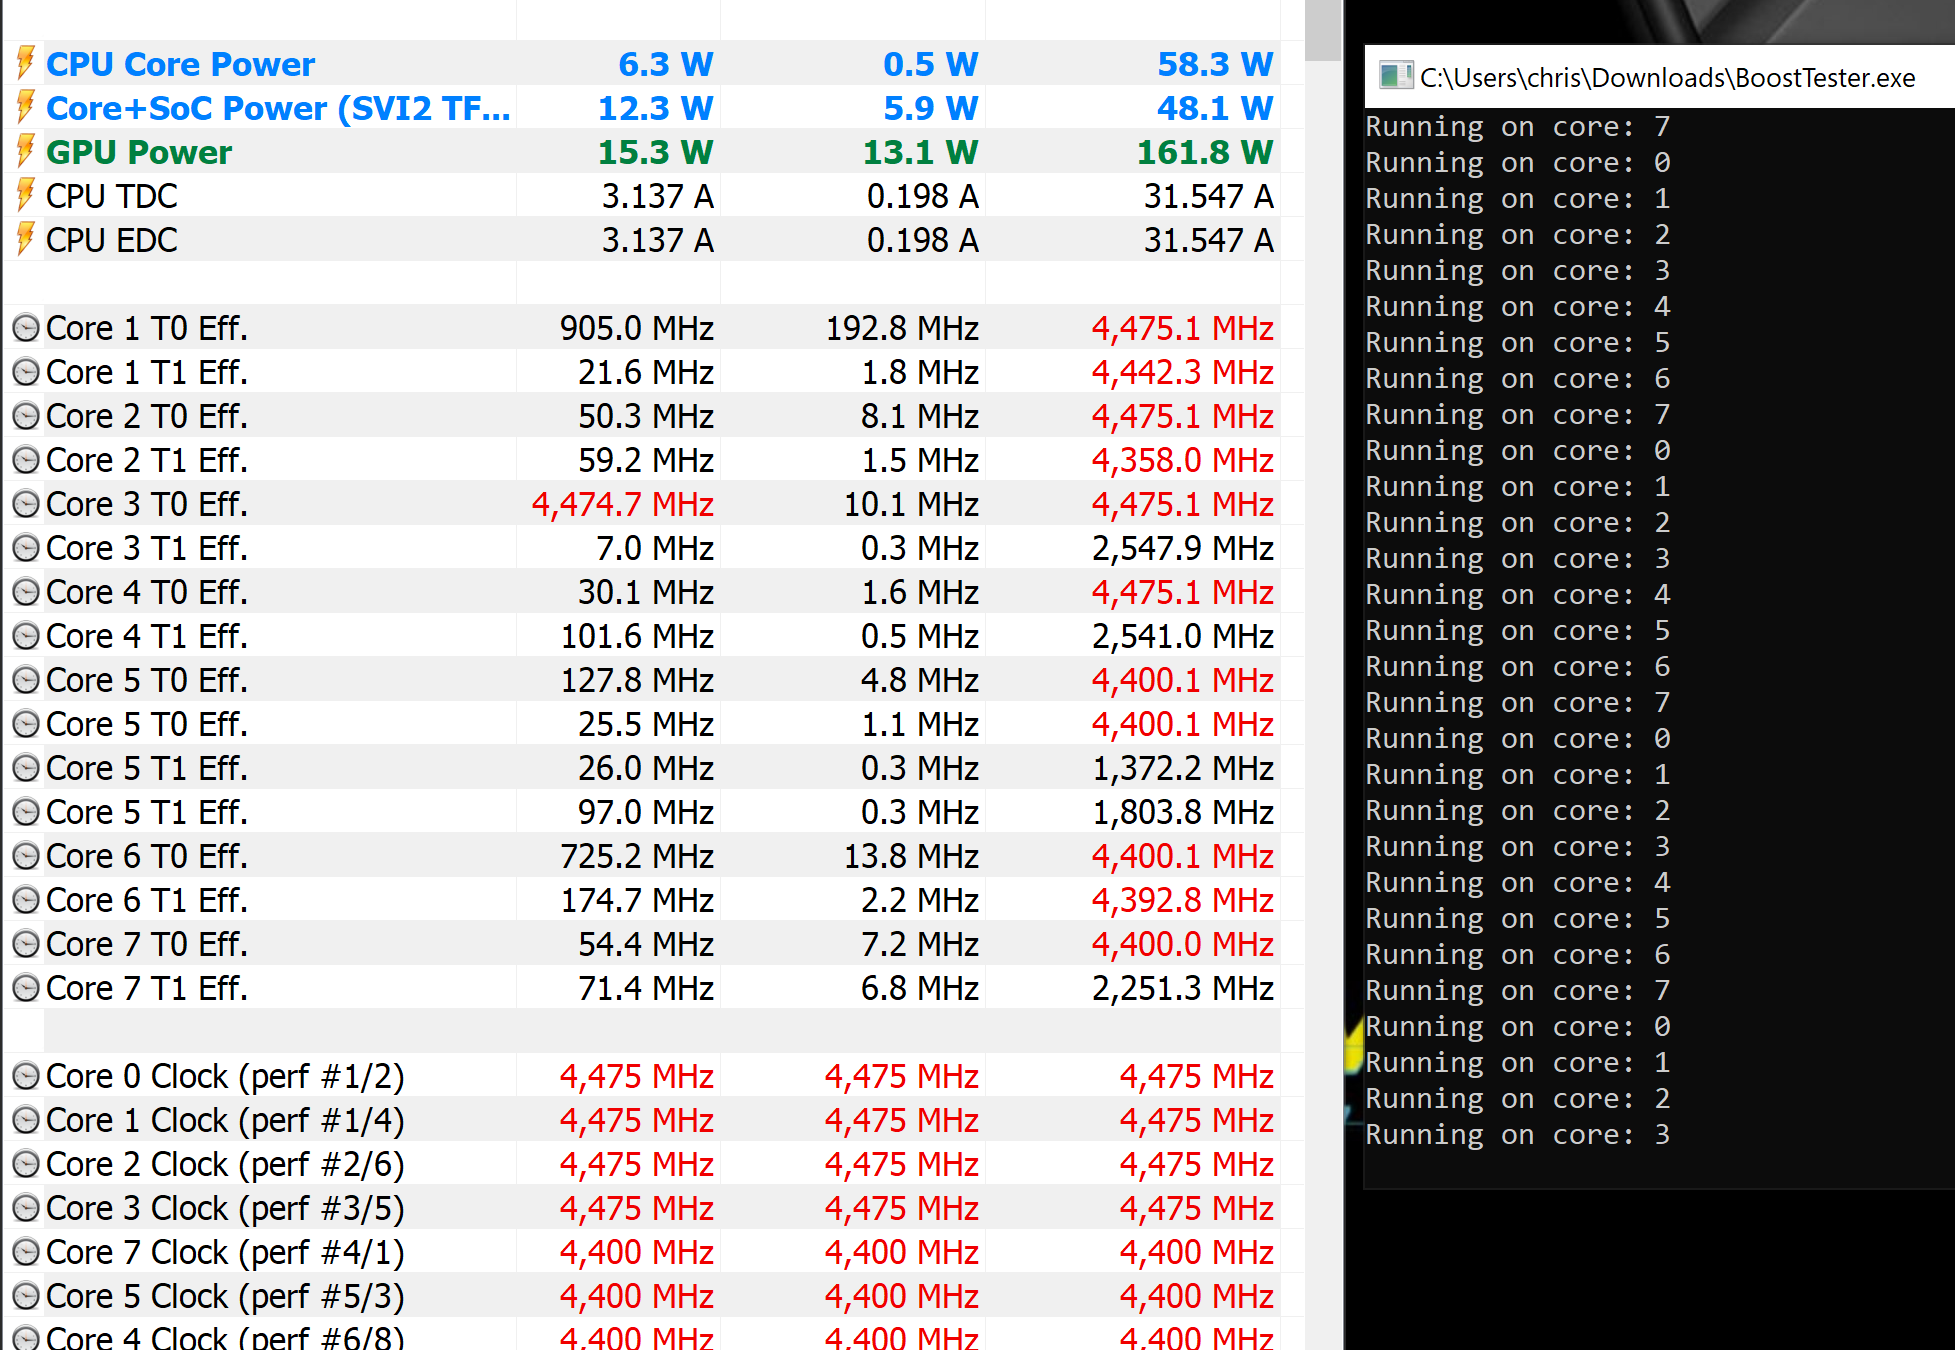Click the GPU Power maximum value 161.8 W
Screen dimensions: 1955x1350
coord(1204,152)
